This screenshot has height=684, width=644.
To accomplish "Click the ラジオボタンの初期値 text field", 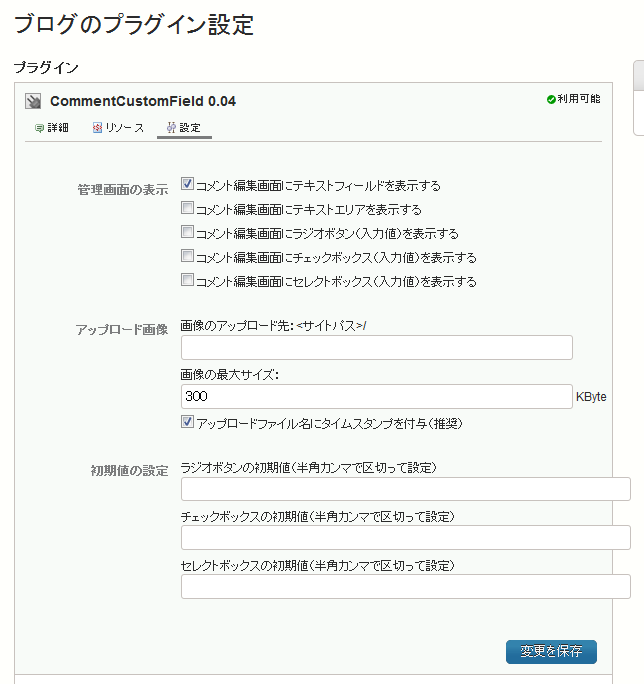I will pyautogui.click(x=406, y=489).
